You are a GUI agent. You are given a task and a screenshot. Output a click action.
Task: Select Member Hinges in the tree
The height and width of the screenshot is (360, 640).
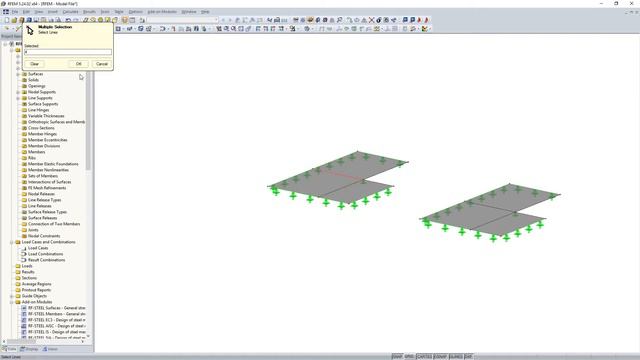click(42, 134)
